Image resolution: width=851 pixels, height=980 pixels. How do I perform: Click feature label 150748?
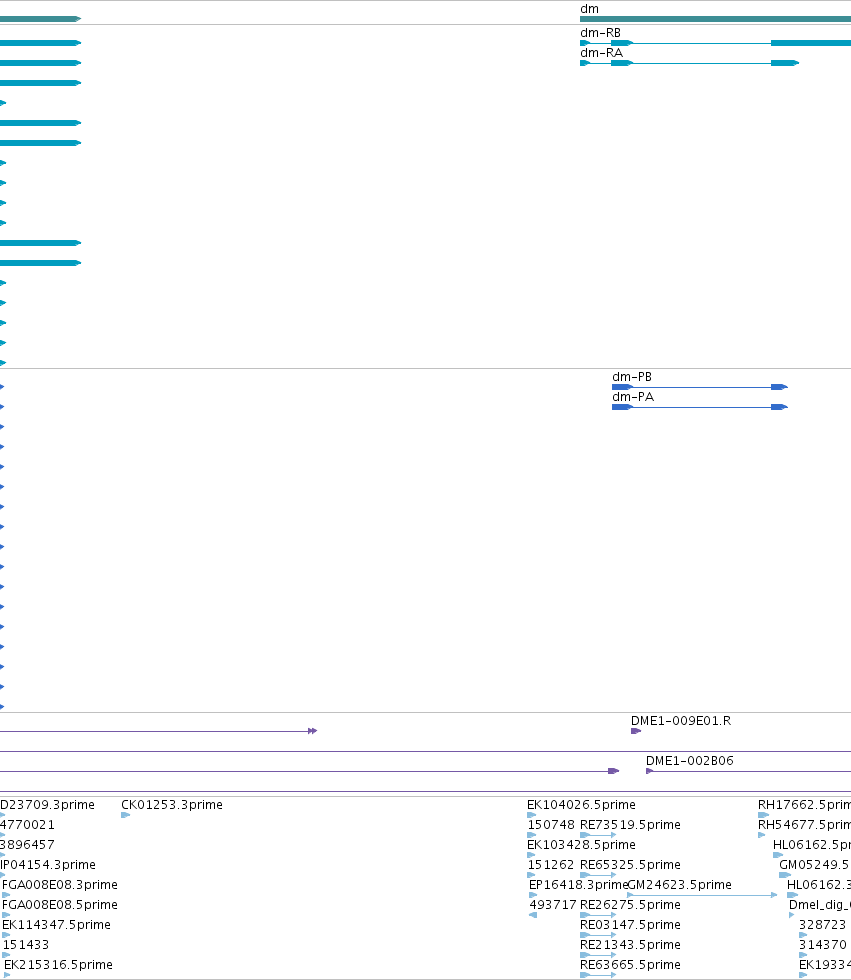pyautogui.click(x=550, y=825)
